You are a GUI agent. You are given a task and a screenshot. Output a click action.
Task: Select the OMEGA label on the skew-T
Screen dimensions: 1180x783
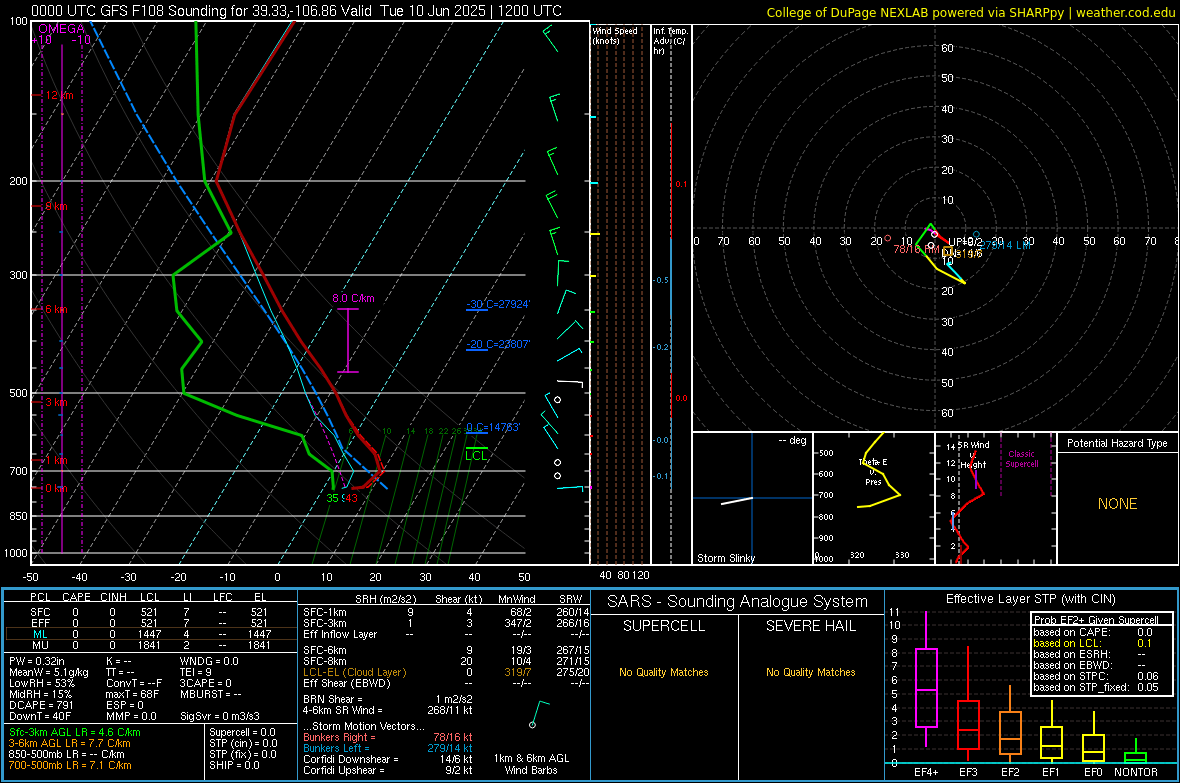click(x=62, y=29)
